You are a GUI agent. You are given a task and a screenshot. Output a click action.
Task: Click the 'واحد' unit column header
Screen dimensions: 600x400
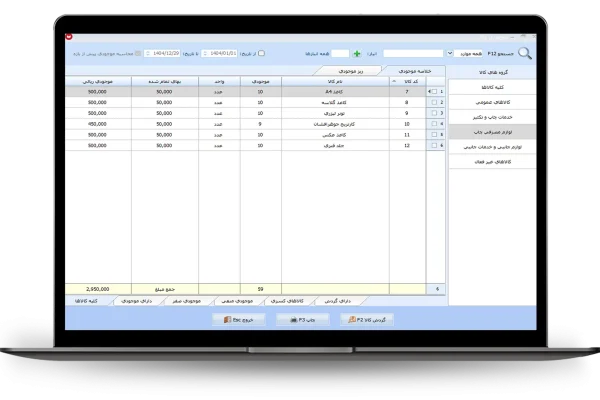point(219,82)
